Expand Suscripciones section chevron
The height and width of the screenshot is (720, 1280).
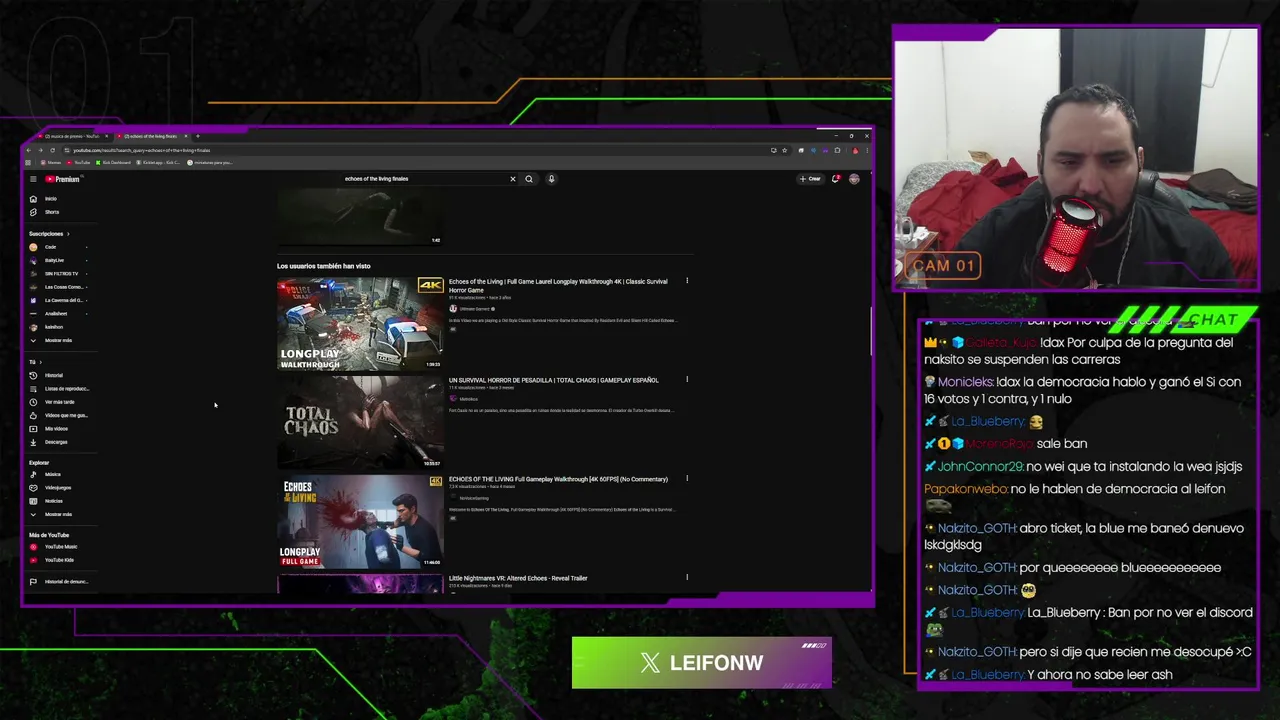point(68,234)
